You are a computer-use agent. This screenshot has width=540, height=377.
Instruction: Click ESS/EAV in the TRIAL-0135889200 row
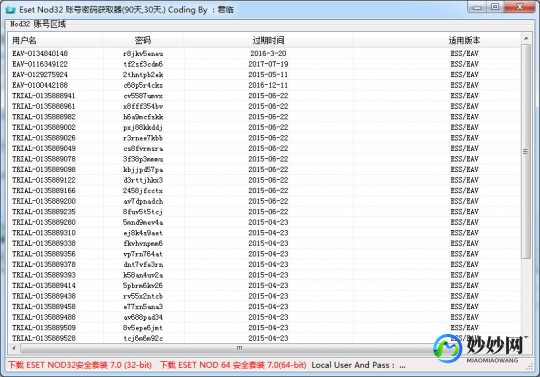(465, 201)
